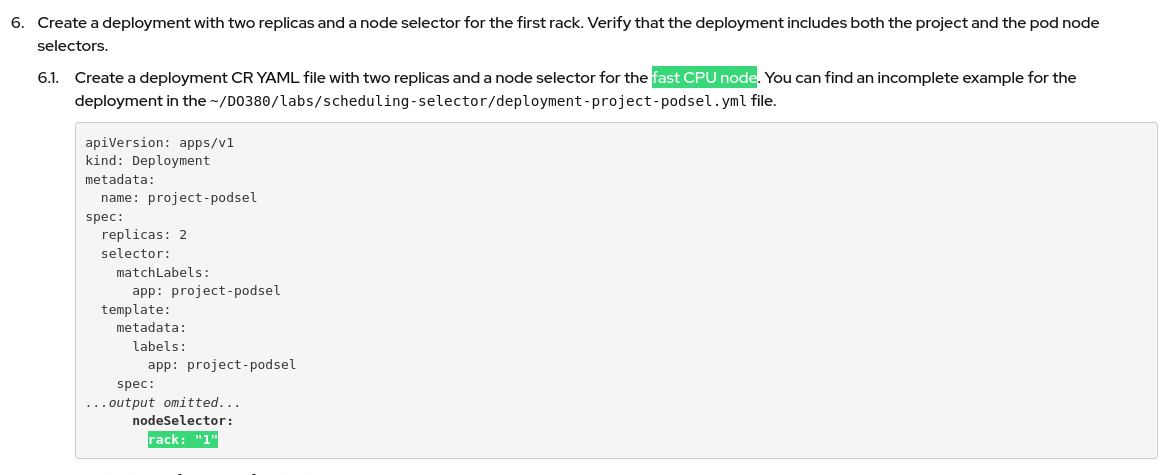Click the apiVersion: apps/v1 line
This screenshot has width=1175, height=475.
coord(159,142)
